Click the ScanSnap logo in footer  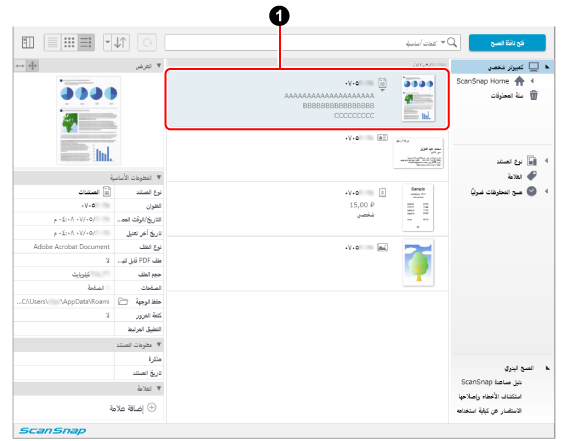click(x=52, y=430)
